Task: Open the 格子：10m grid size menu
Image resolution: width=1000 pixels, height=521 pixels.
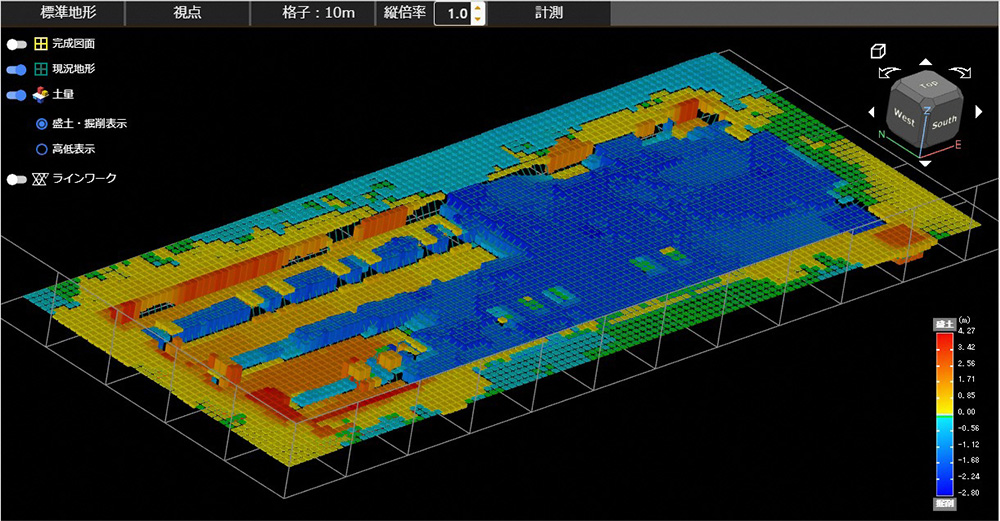Action: [x=311, y=13]
